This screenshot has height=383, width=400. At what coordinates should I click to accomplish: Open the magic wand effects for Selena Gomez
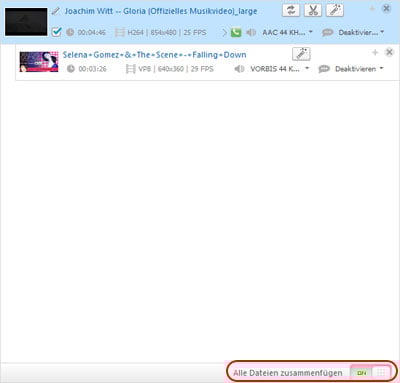[x=301, y=54]
